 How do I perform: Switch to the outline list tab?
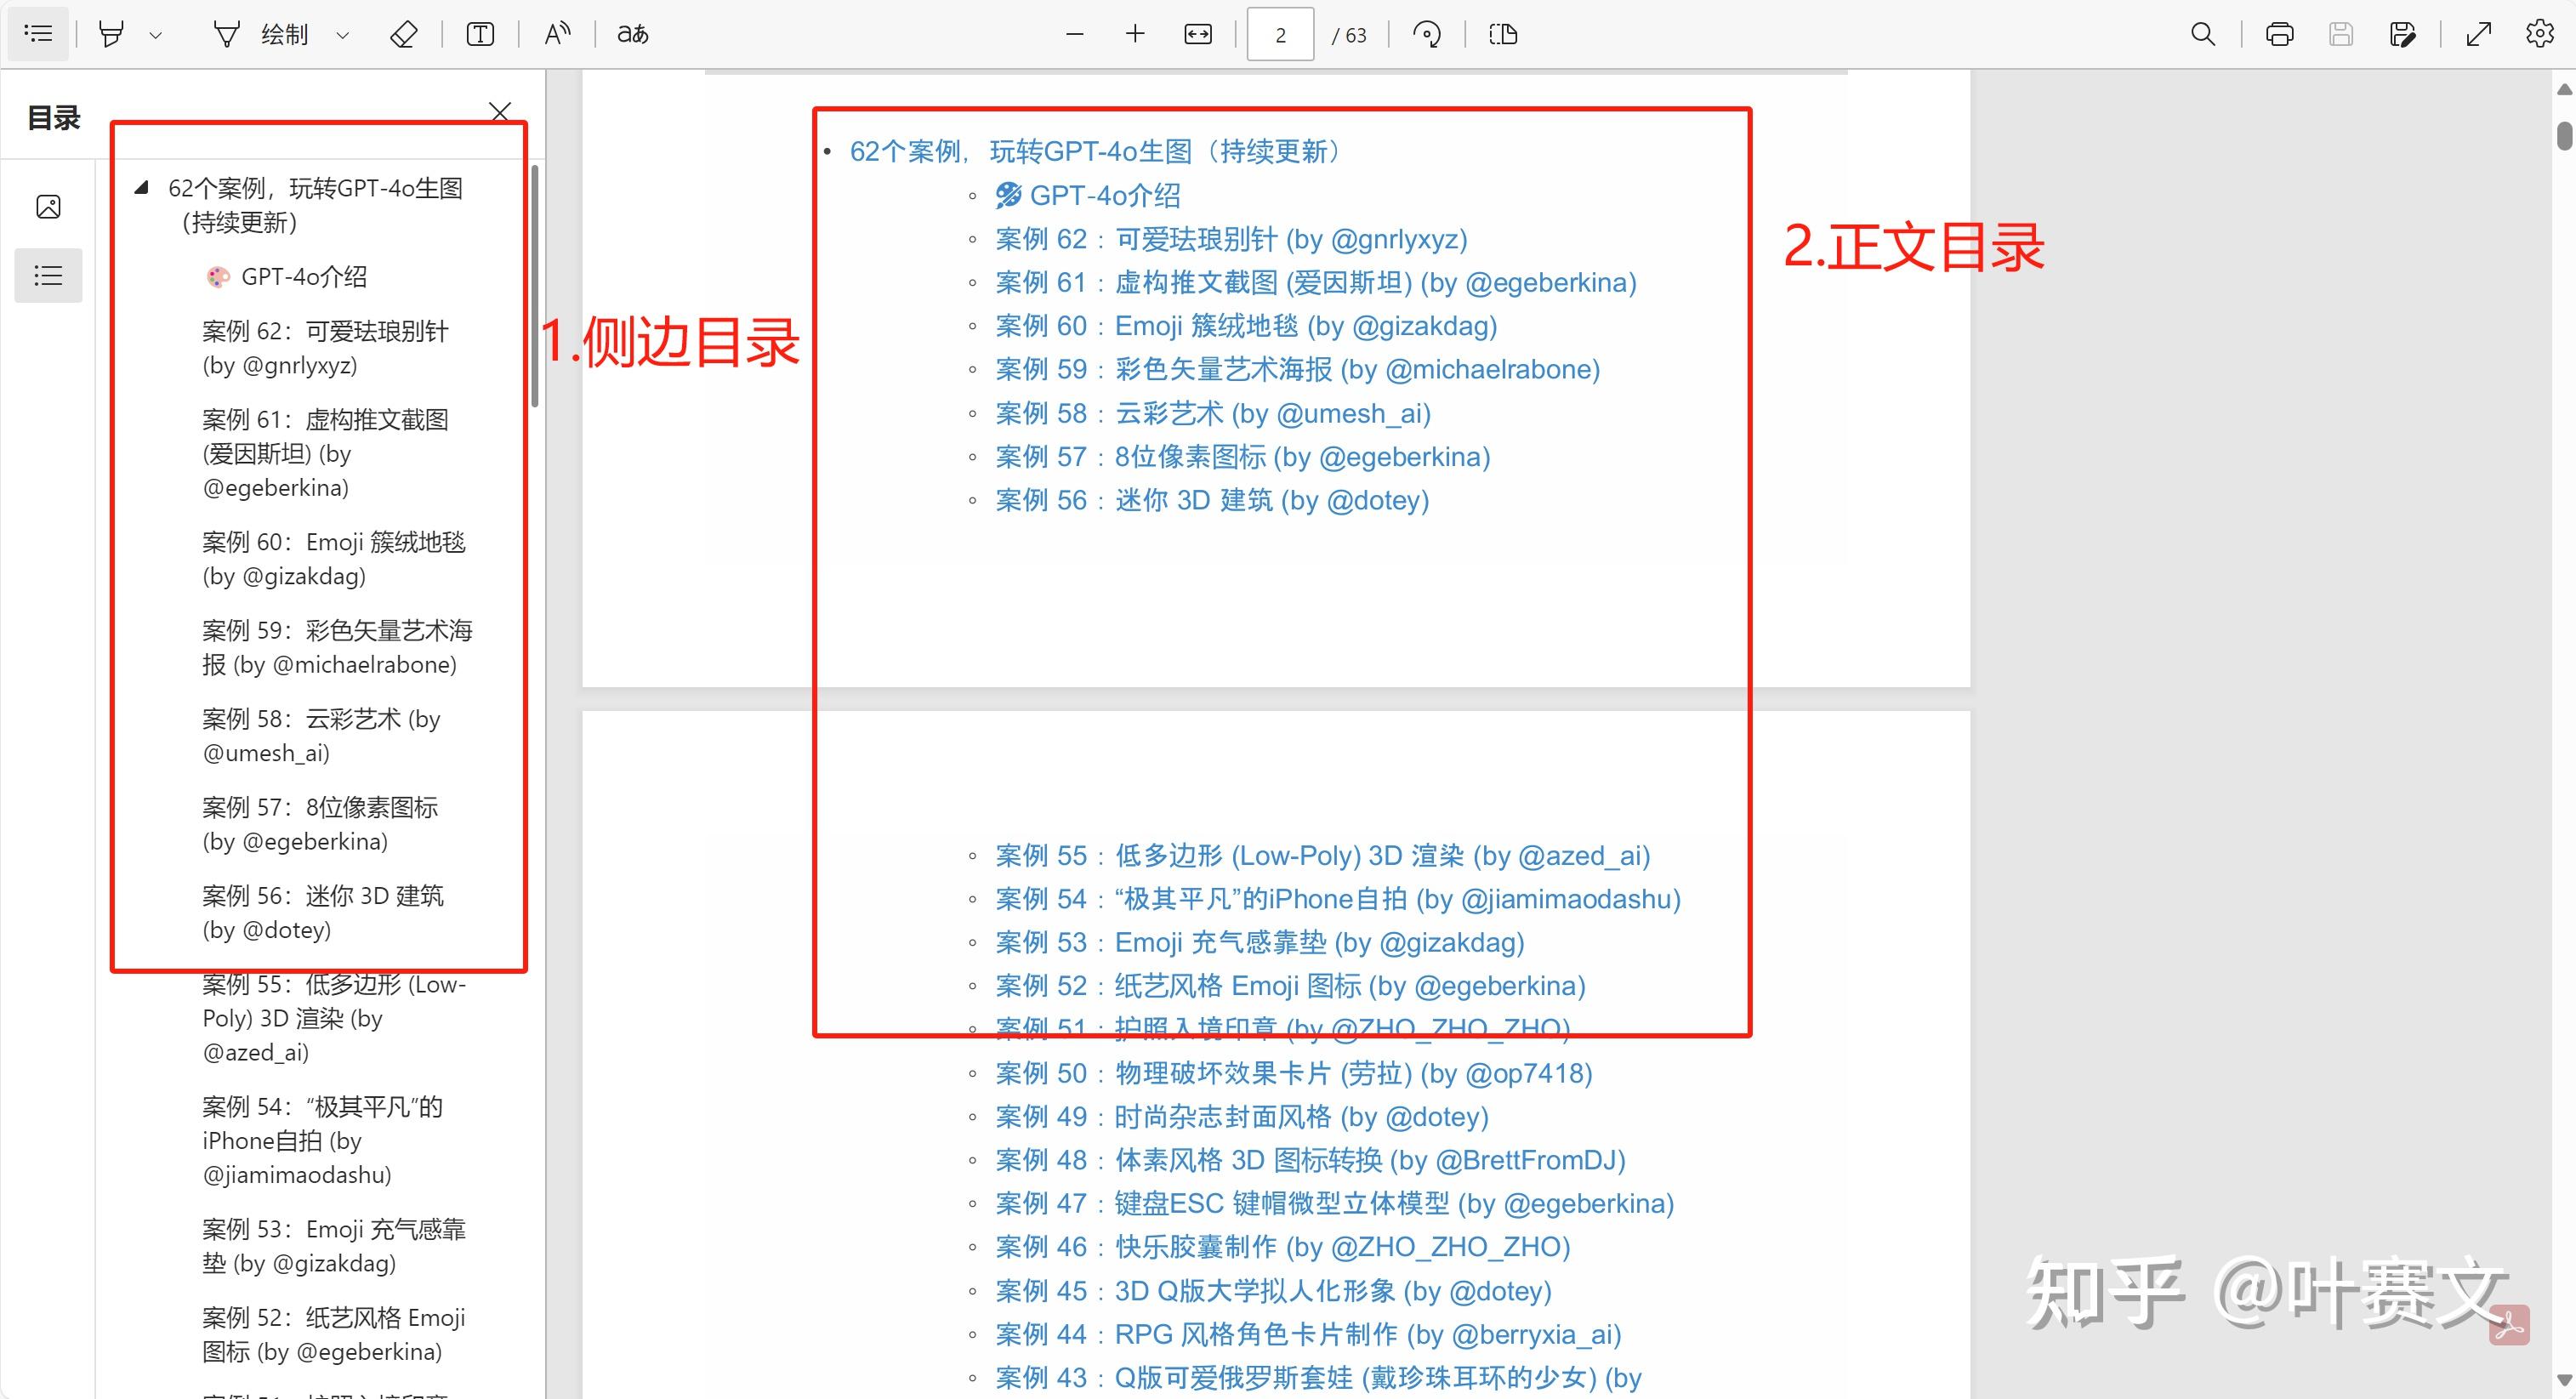click(x=48, y=275)
